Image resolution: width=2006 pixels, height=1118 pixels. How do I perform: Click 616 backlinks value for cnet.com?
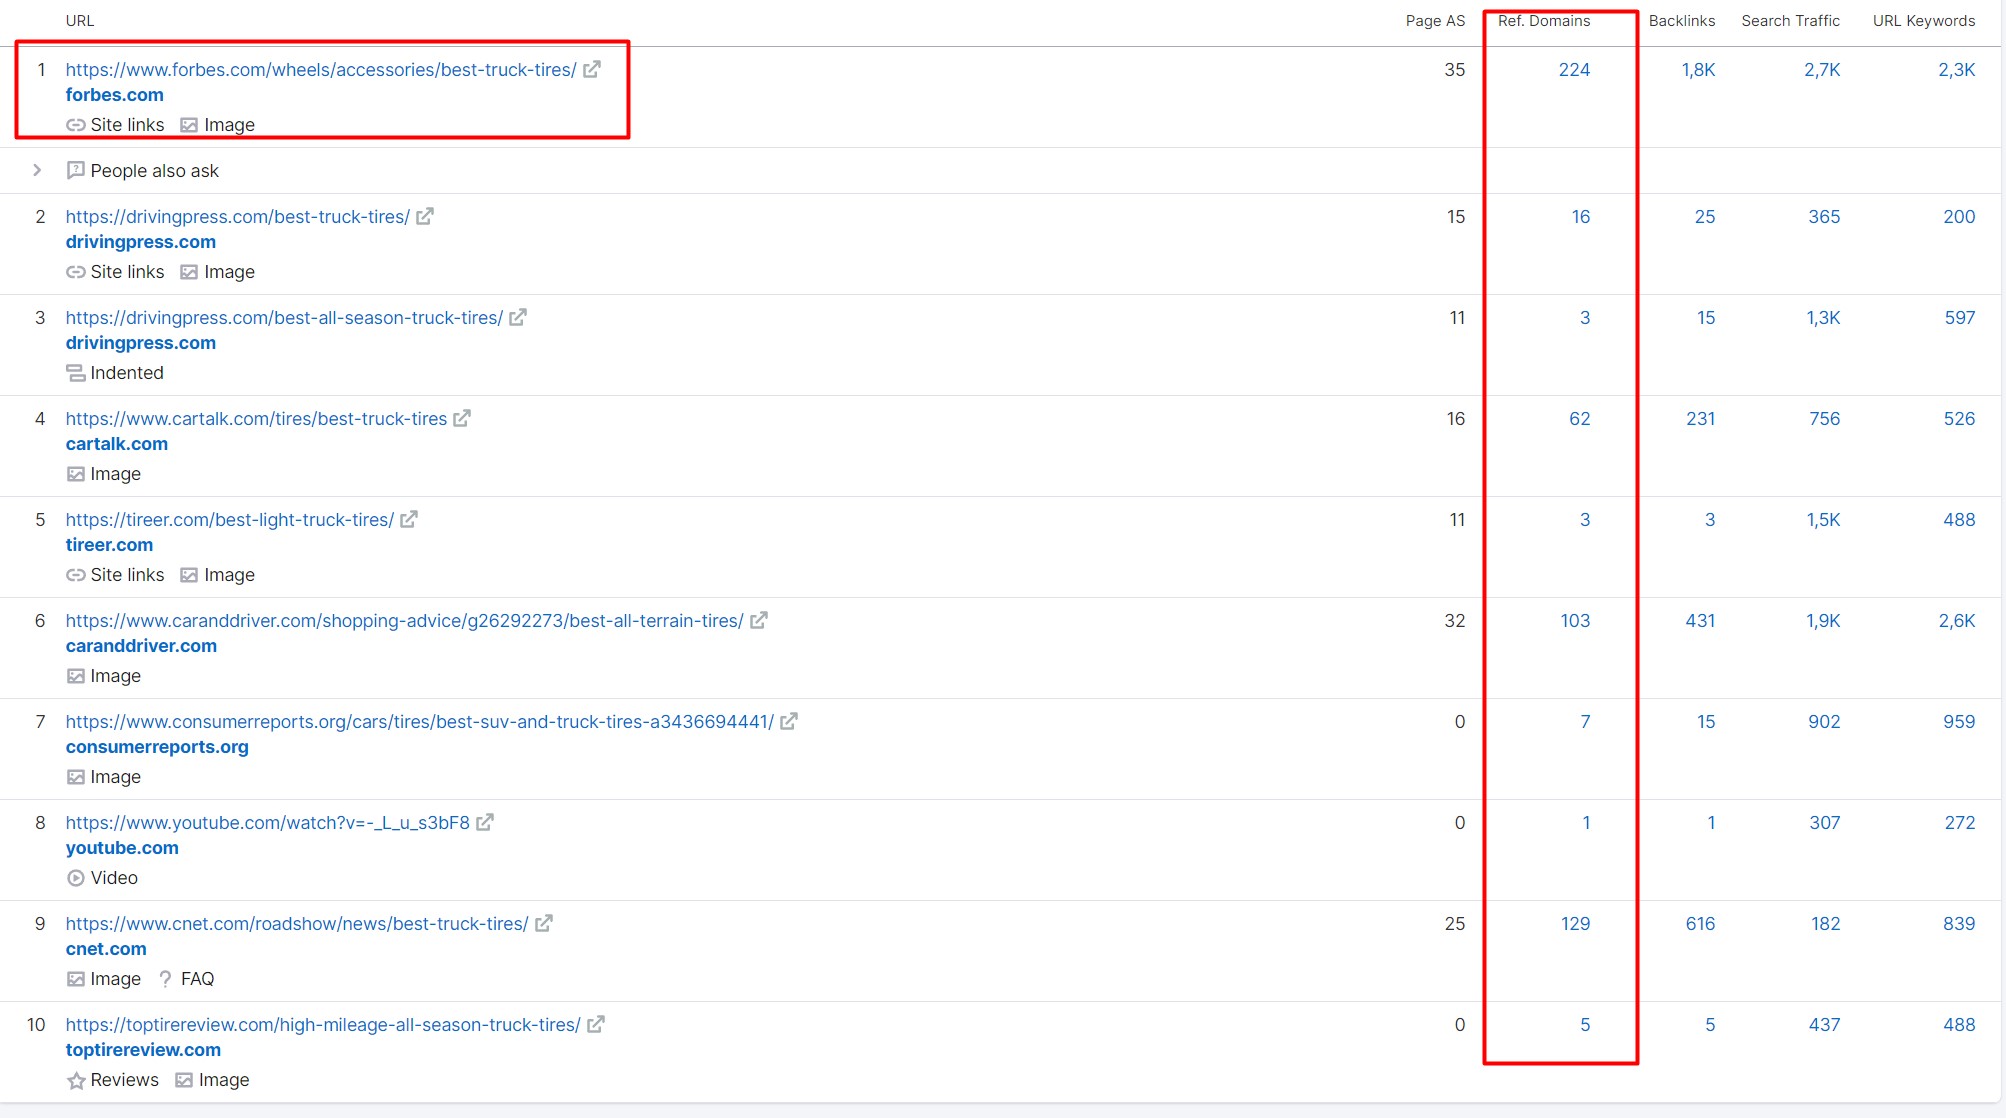pyautogui.click(x=1700, y=923)
